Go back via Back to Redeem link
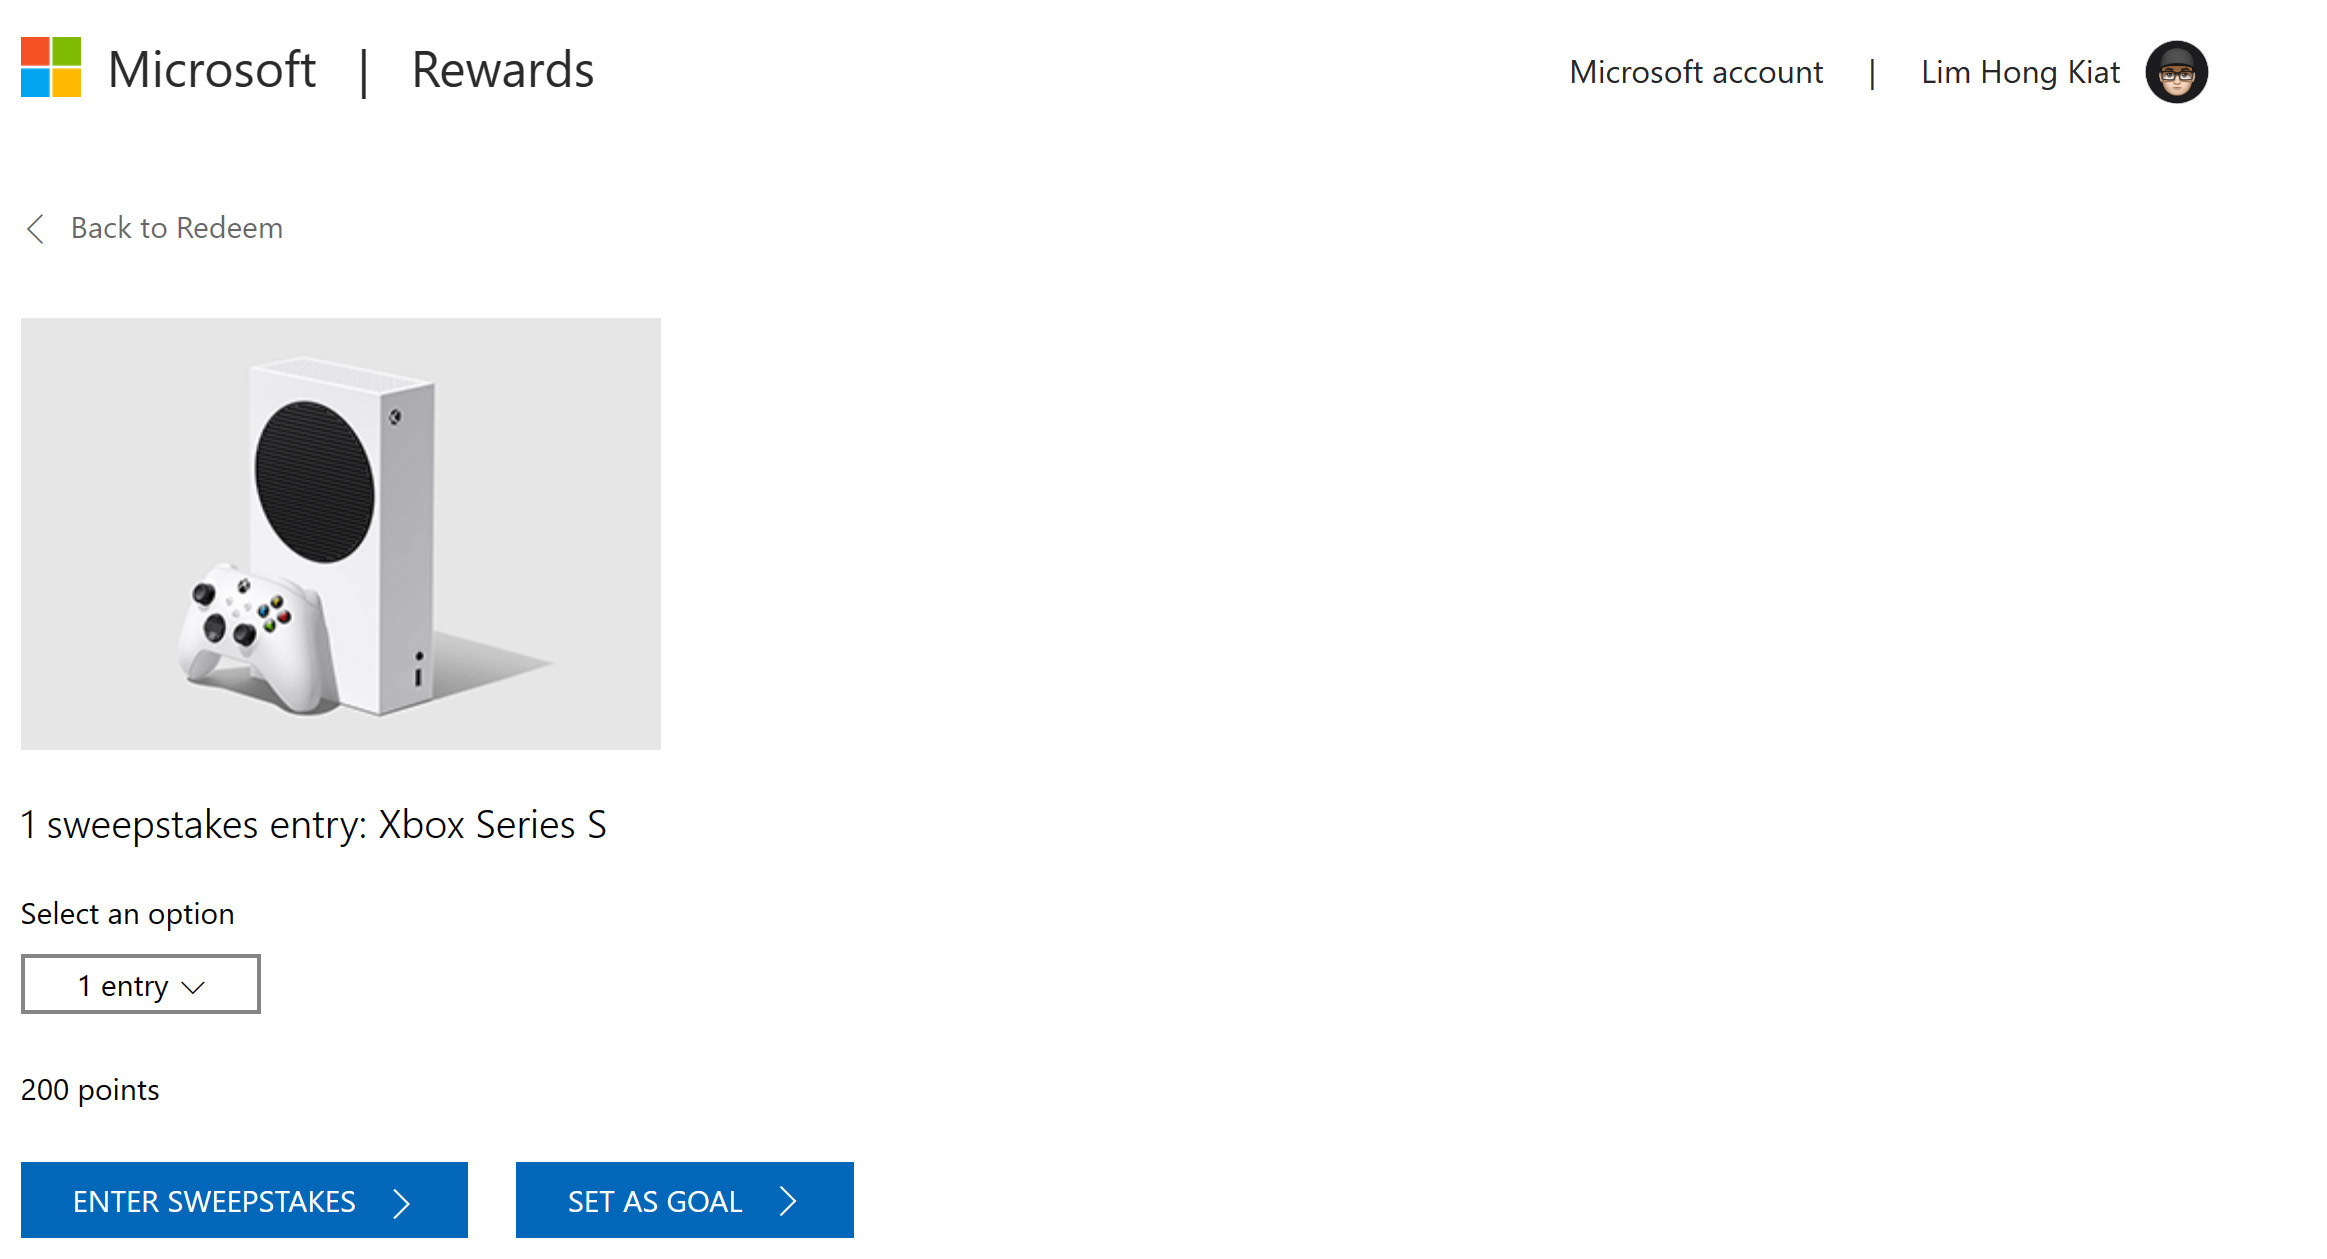The width and height of the screenshot is (2327, 1259). [x=177, y=228]
